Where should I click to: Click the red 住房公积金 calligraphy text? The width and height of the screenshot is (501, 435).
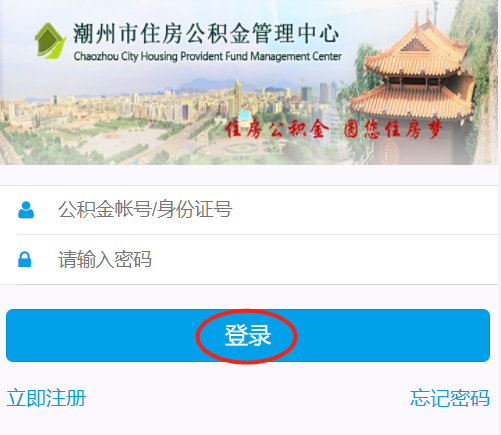(277, 129)
